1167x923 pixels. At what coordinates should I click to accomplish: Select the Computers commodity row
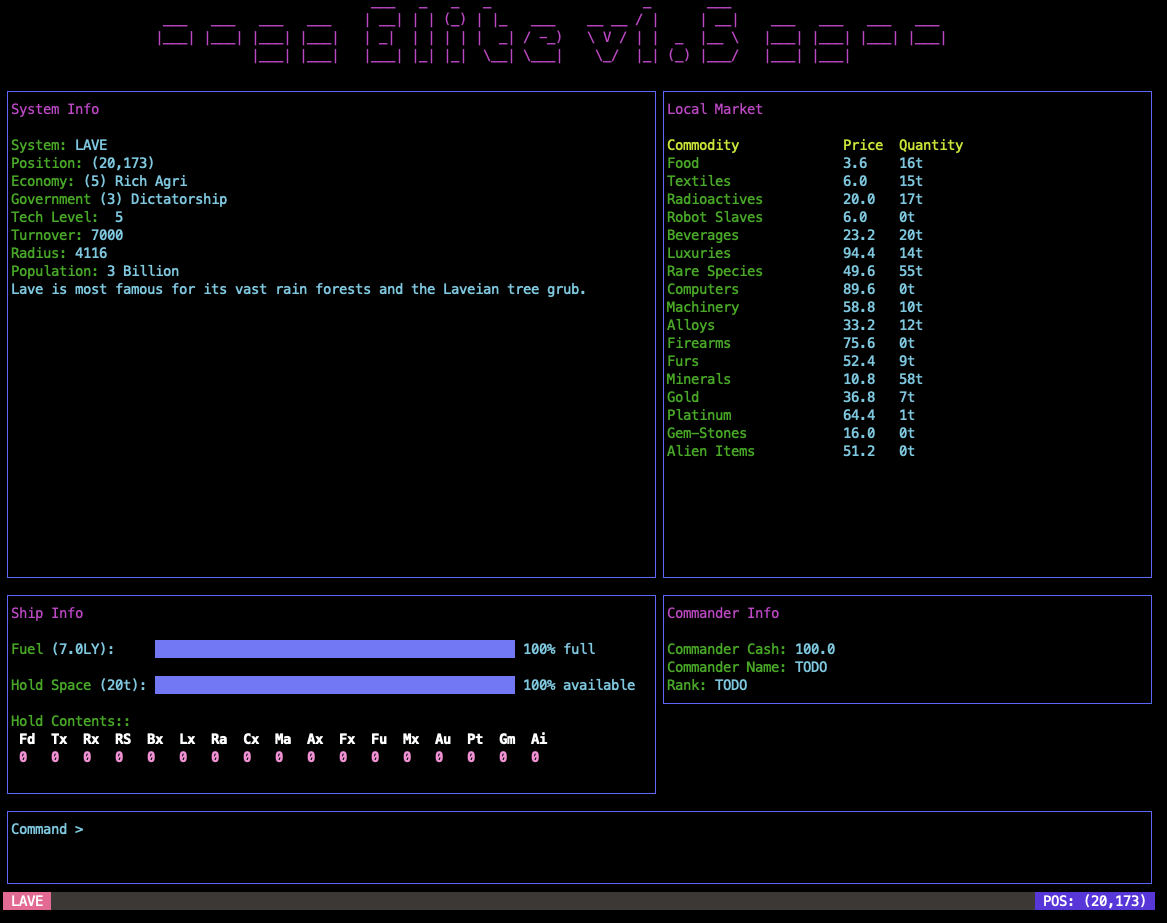pyautogui.click(x=702, y=289)
